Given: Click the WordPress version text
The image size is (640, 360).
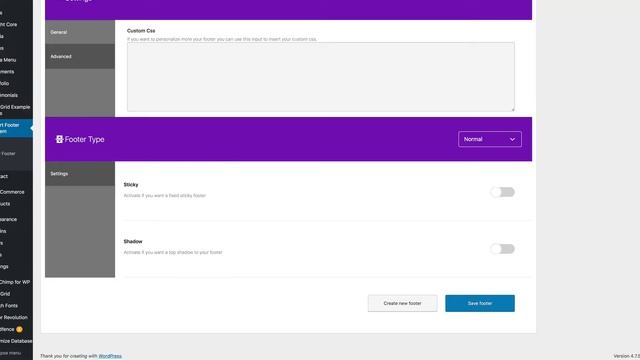Looking at the screenshot, I should 627,356.
